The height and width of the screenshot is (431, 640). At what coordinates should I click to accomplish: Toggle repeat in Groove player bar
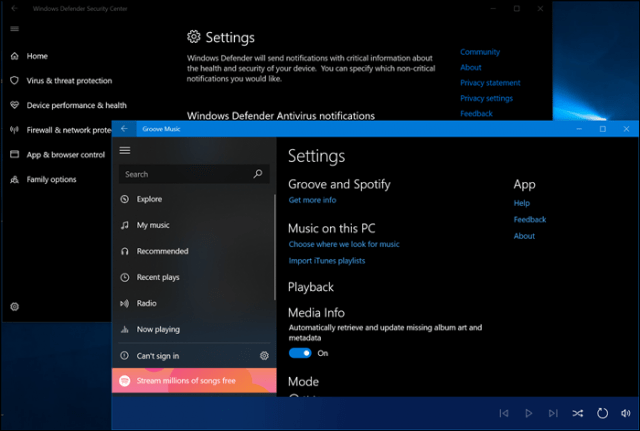pos(602,413)
